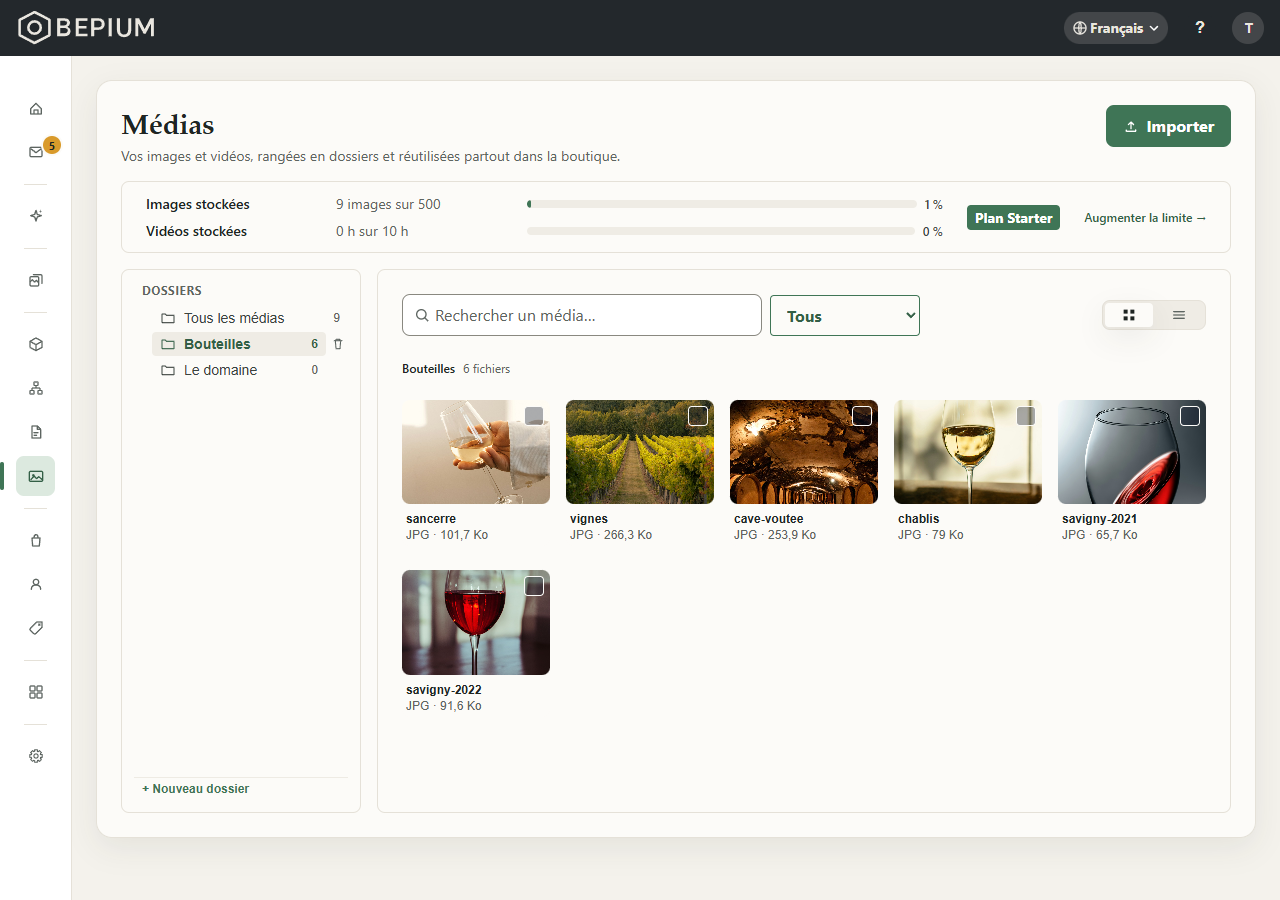Click the Augmenter la limite link
Viewport: 1280px width, 900px height.
click(1145, 218)
